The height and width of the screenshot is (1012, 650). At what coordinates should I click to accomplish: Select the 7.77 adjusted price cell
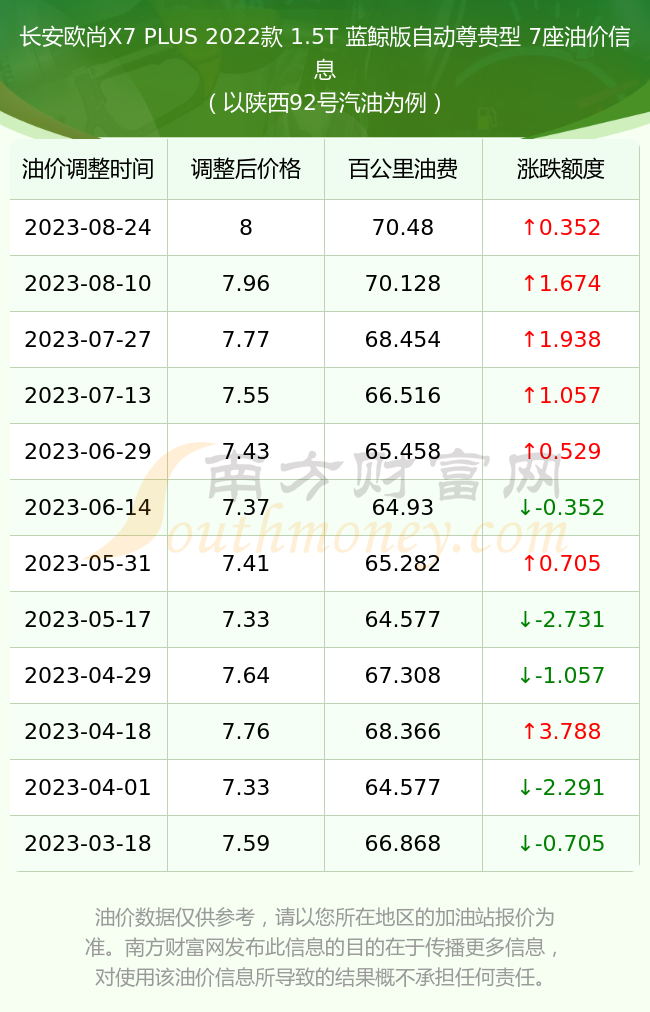[x=246, y=339]
